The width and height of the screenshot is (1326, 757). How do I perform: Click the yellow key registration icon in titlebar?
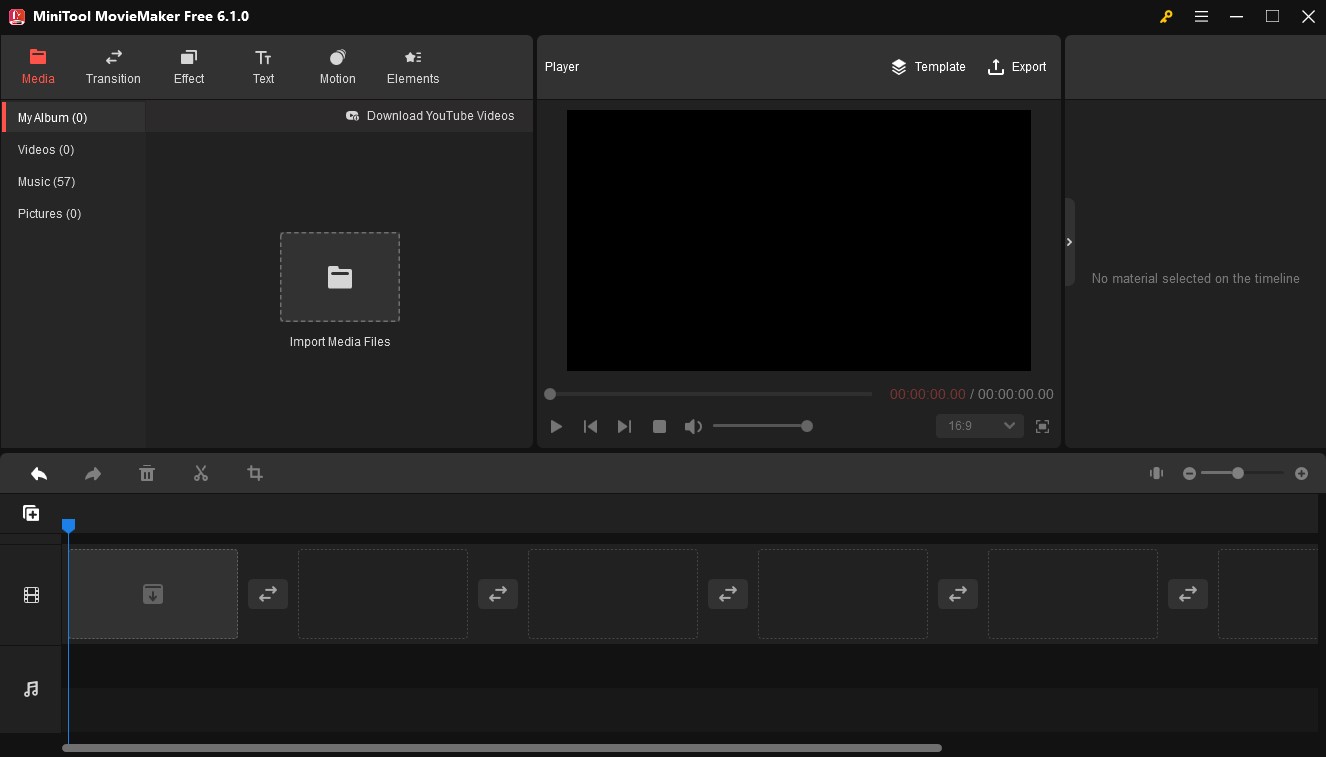coord(1166,17)
